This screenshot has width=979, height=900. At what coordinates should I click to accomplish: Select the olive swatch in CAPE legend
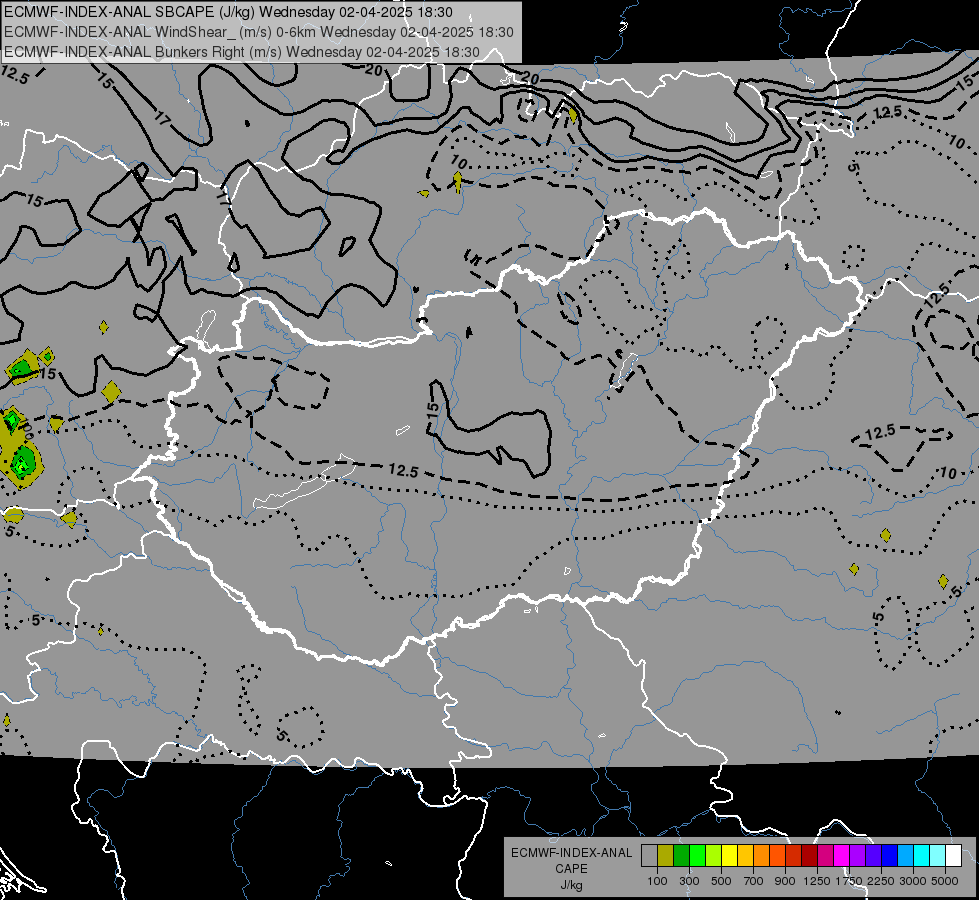pyautogui.click(x=666, y=855)
